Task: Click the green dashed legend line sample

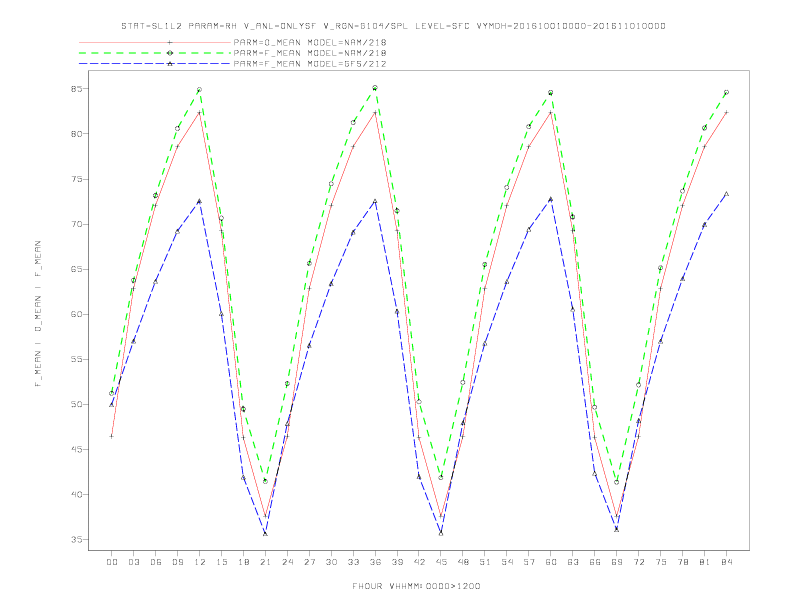Action: (155, 53)
